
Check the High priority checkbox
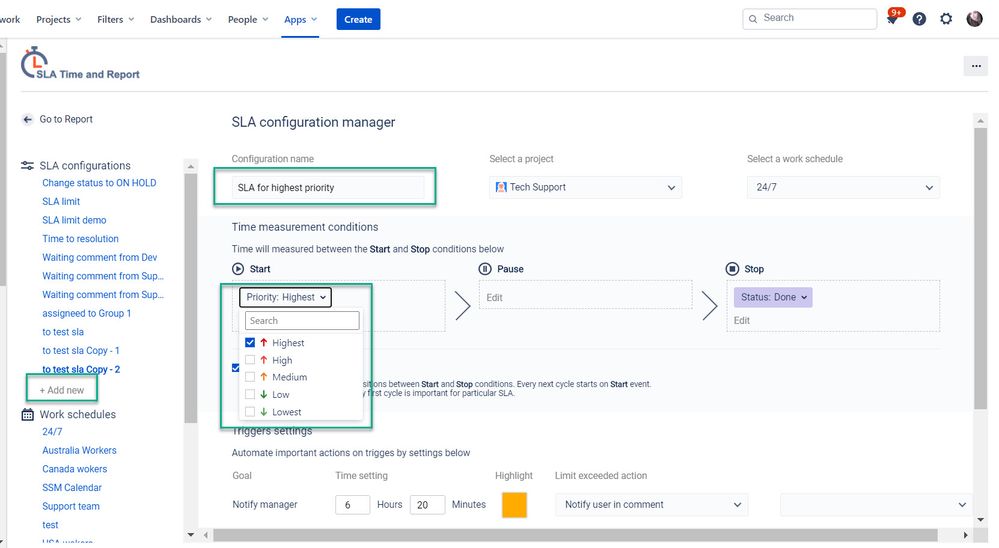[x=250, y=359]
